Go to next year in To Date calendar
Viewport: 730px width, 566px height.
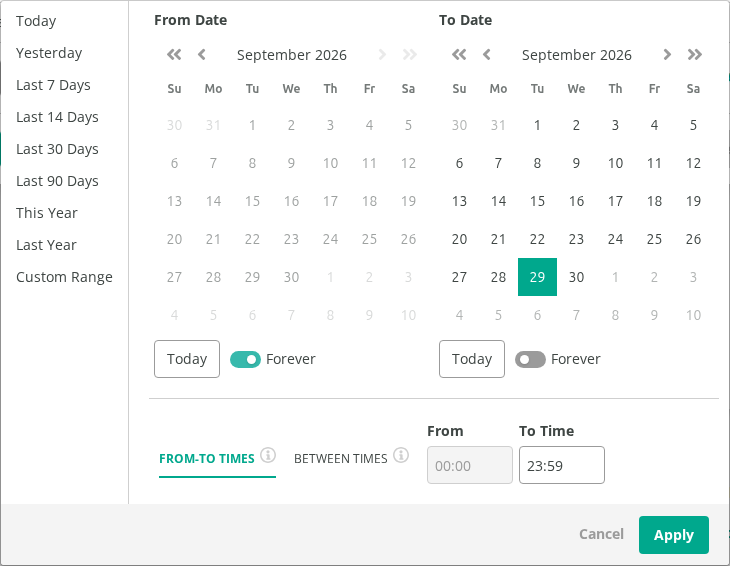[x=695, y=55]
